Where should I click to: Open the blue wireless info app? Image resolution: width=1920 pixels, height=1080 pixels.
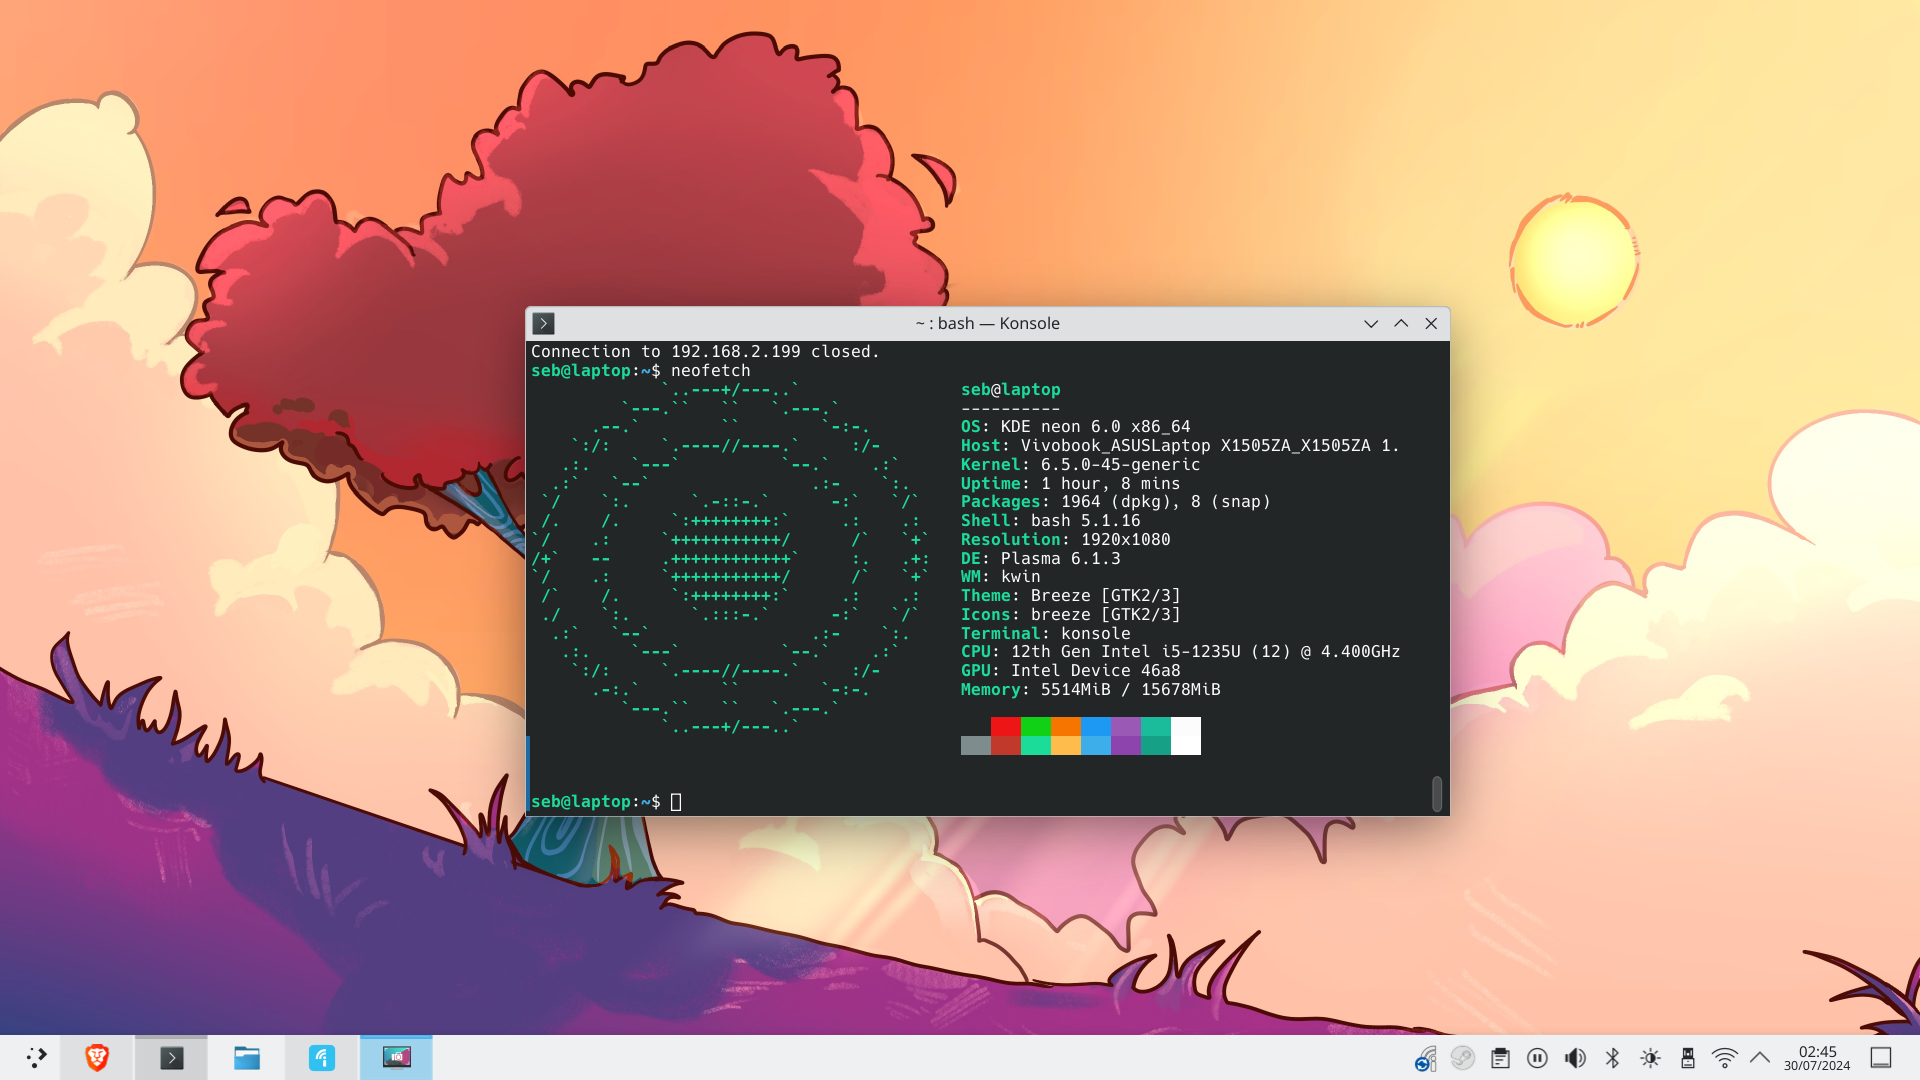[x=322, y=1058]
